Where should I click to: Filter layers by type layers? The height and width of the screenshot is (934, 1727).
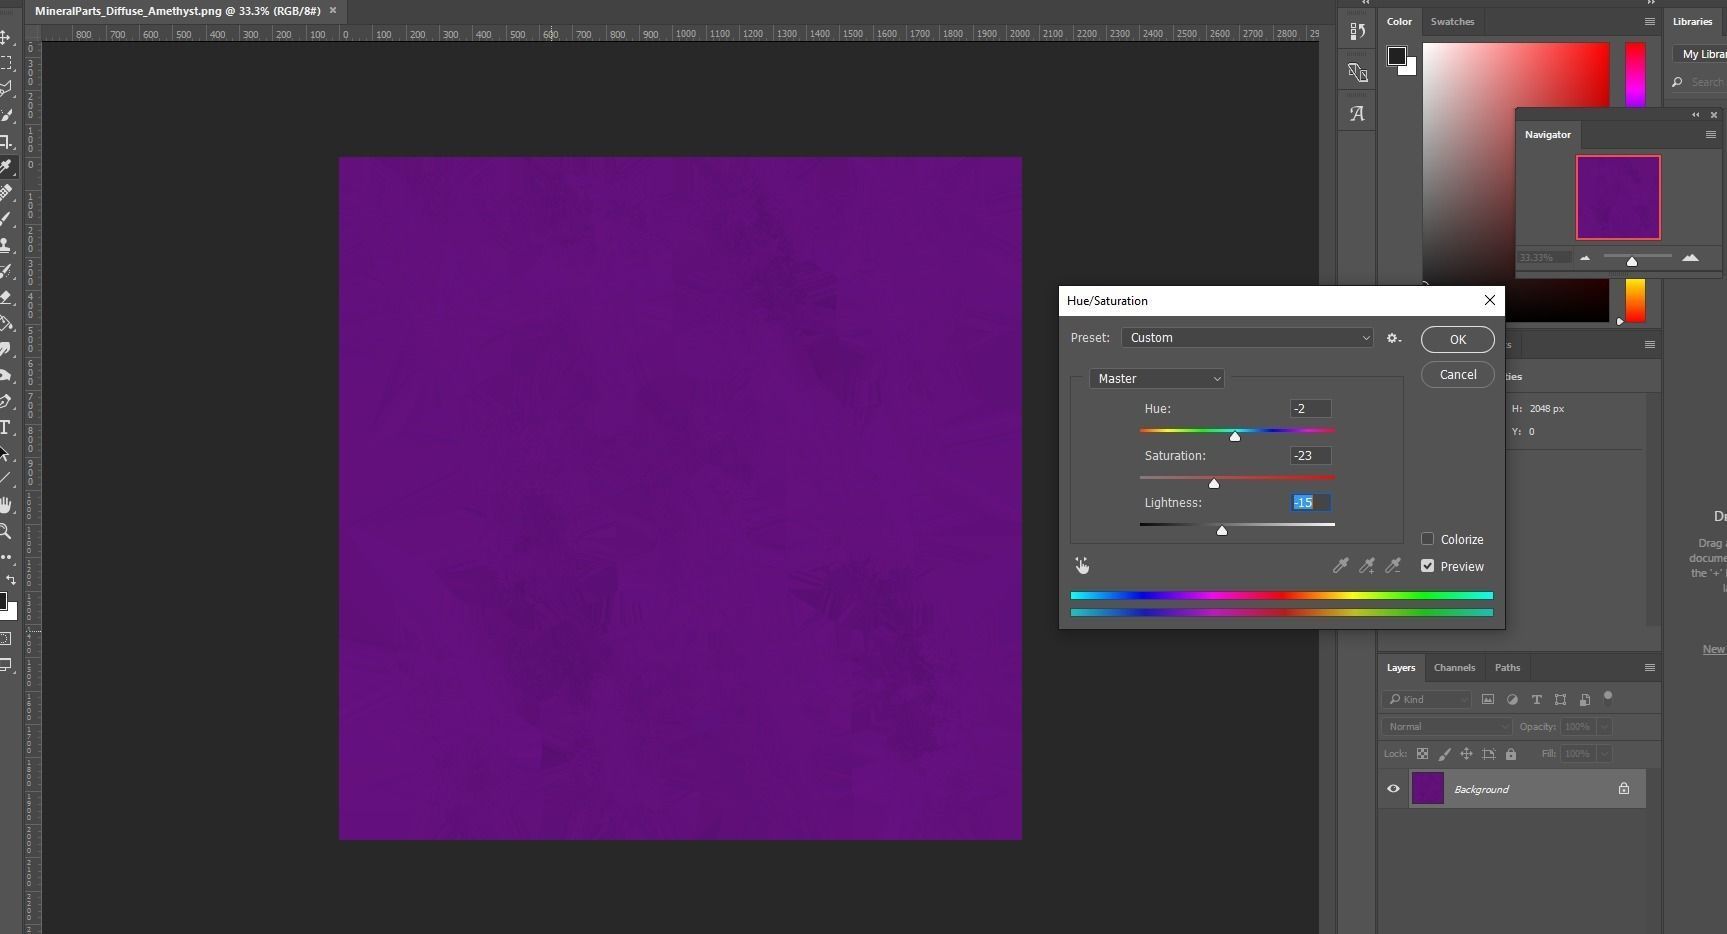coord(1536,699)
